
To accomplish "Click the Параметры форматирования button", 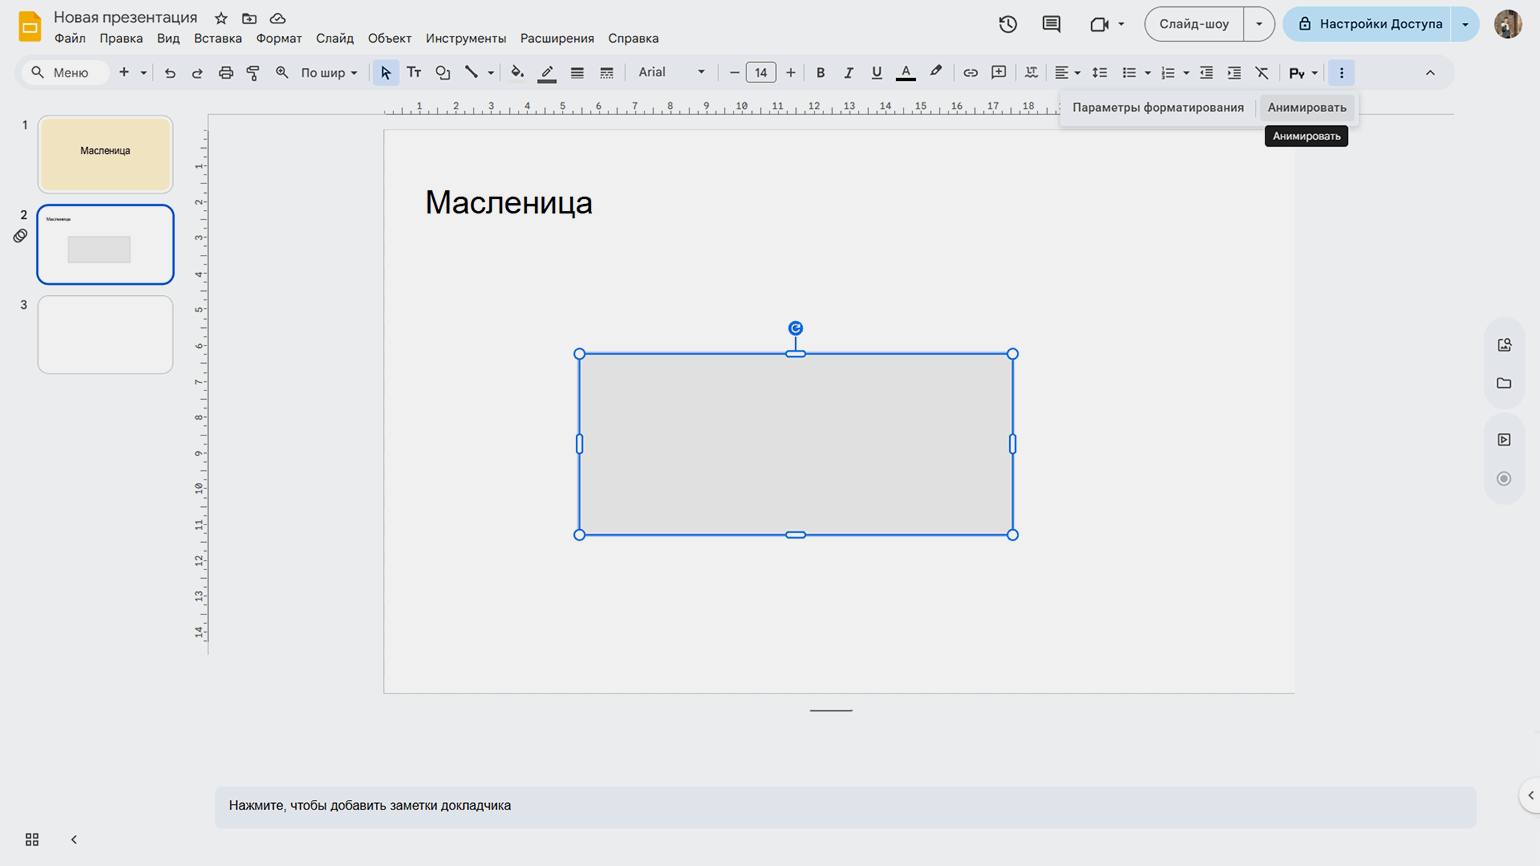I will [1158, 108].
